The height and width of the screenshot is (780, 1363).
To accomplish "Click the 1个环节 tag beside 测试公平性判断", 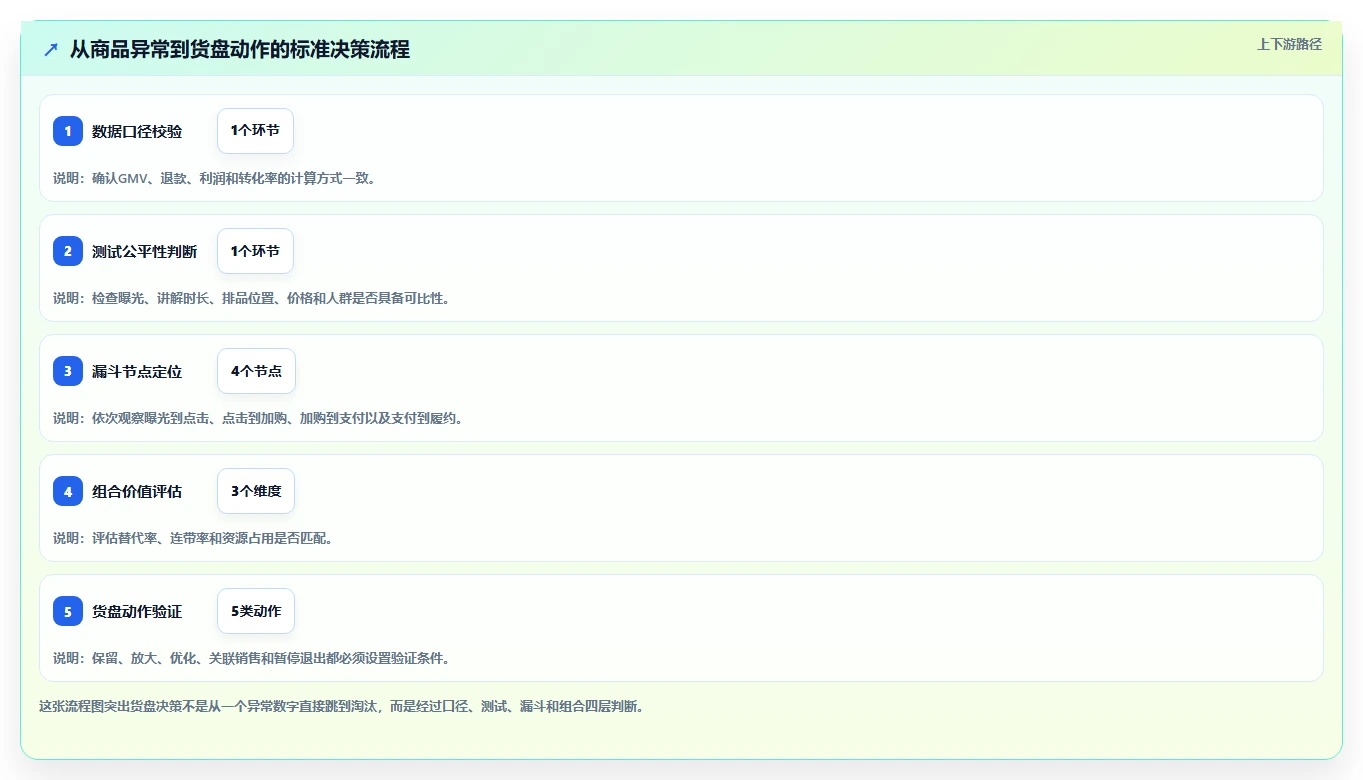I will point(255,251).
